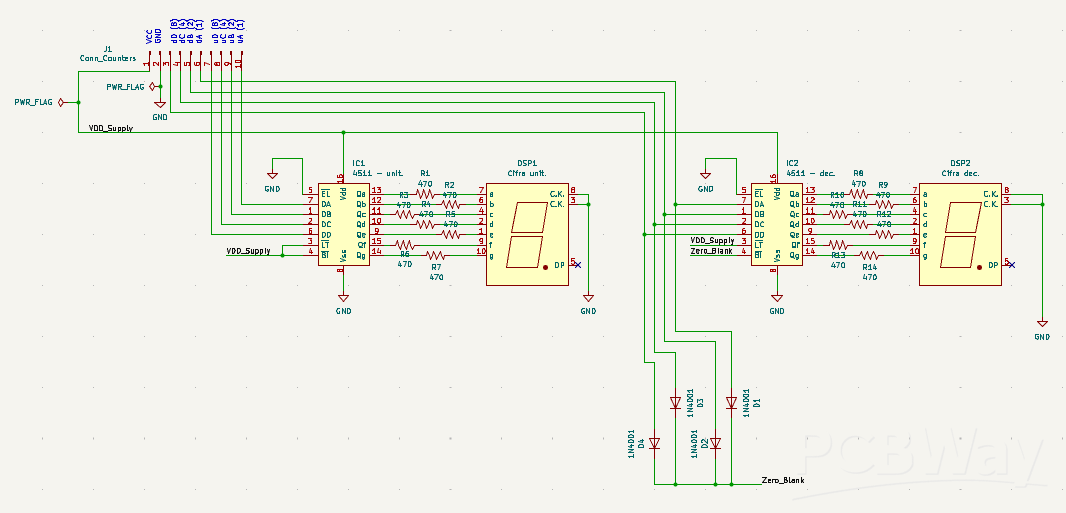Click VDD_Supply label at IC2 LT pin
The image size is (1066, 513).
pos(712,240)
